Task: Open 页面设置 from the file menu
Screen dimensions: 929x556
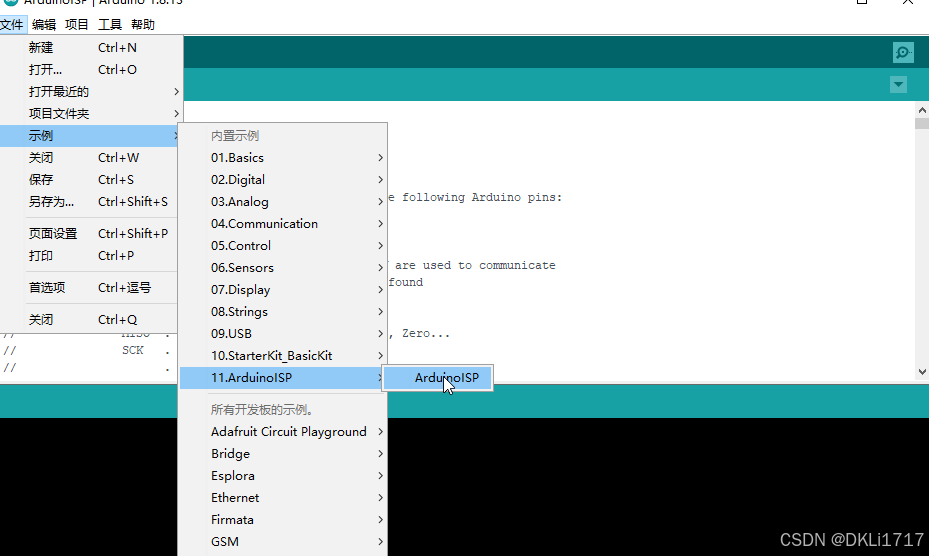Action: click(90, 234)
